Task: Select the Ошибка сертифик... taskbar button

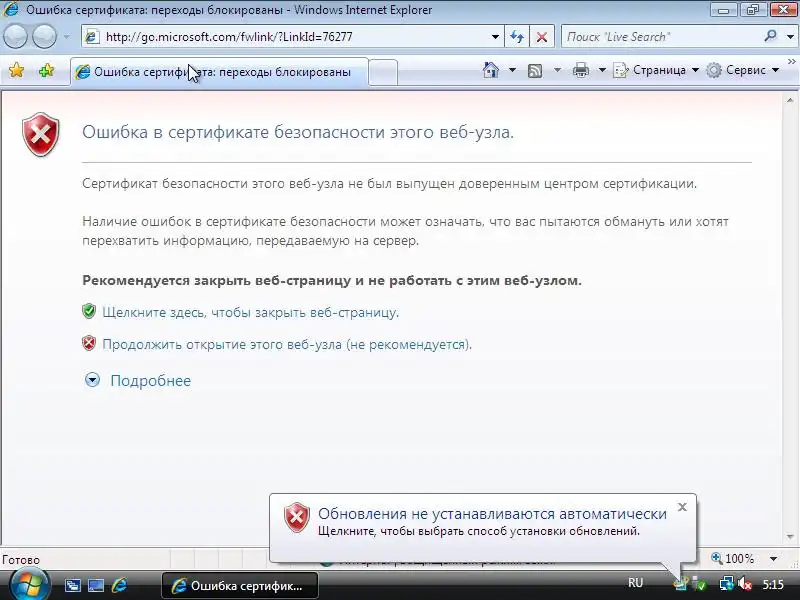Action: point(240,586)
